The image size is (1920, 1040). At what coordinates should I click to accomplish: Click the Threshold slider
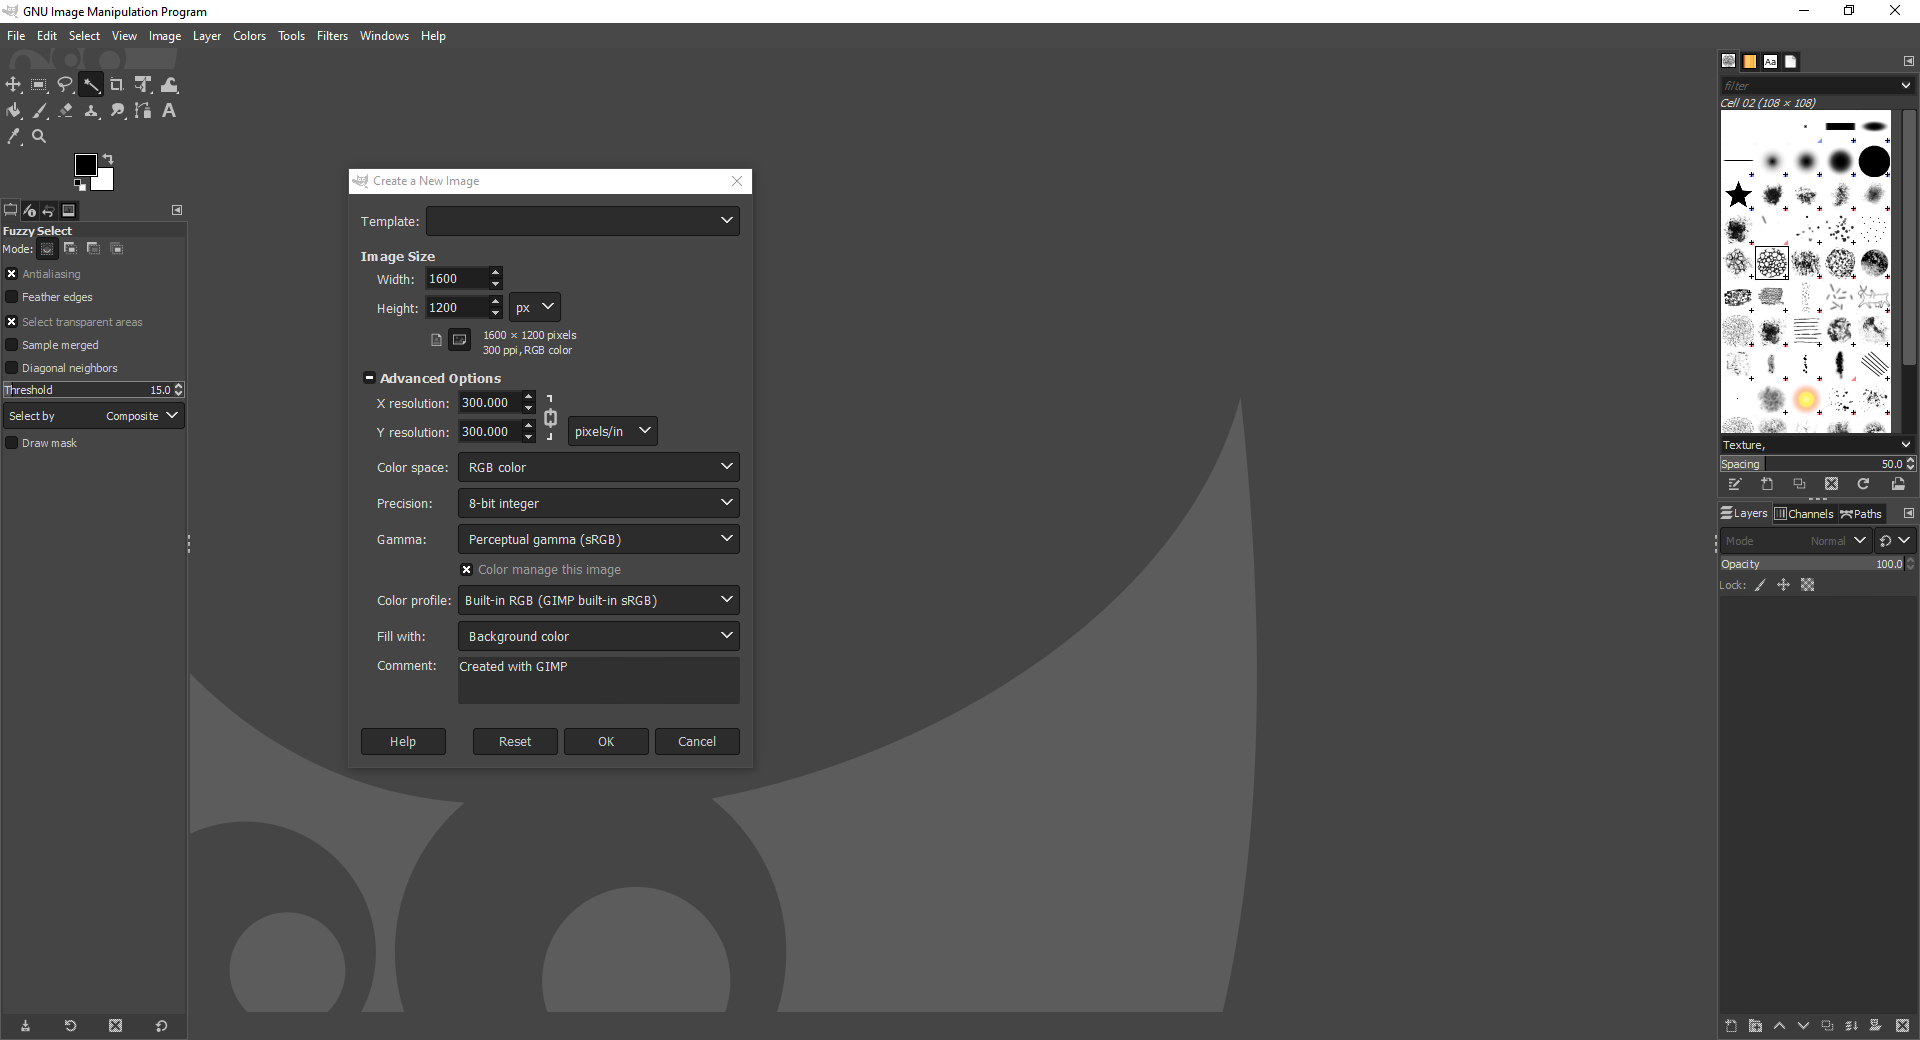coord(93,390)
